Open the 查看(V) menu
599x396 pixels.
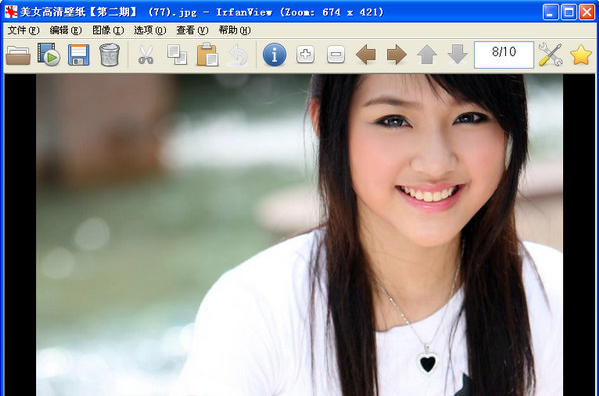pos(192,30)
